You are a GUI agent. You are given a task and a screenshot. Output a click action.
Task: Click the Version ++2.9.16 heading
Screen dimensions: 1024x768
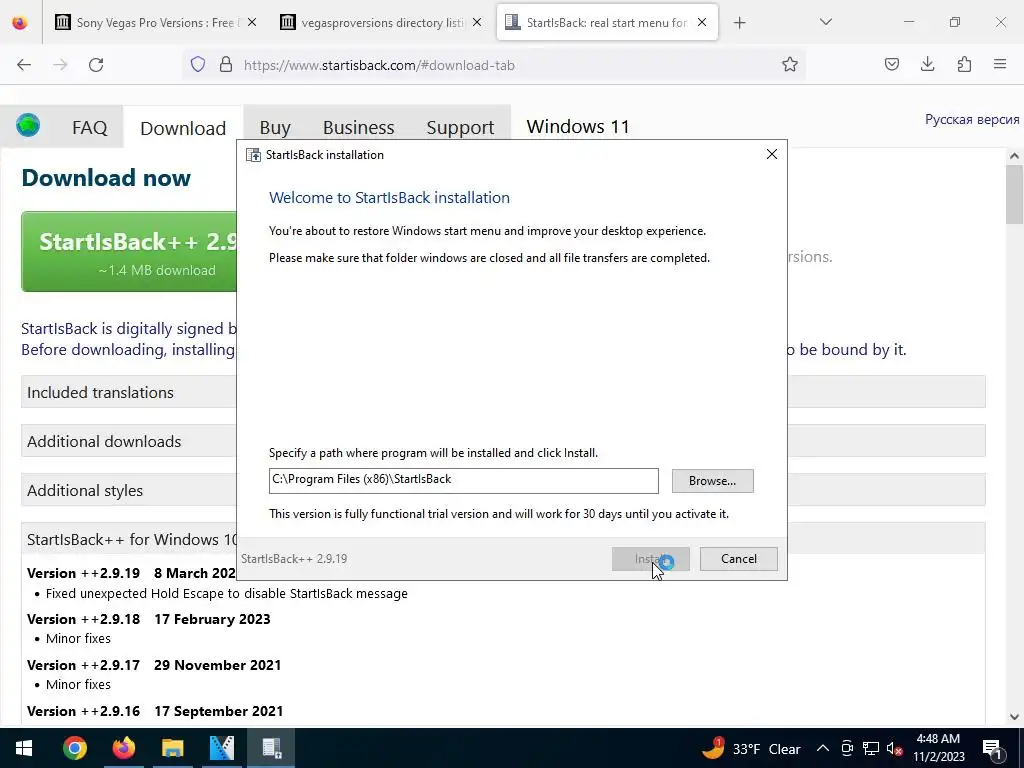[84, 711]
